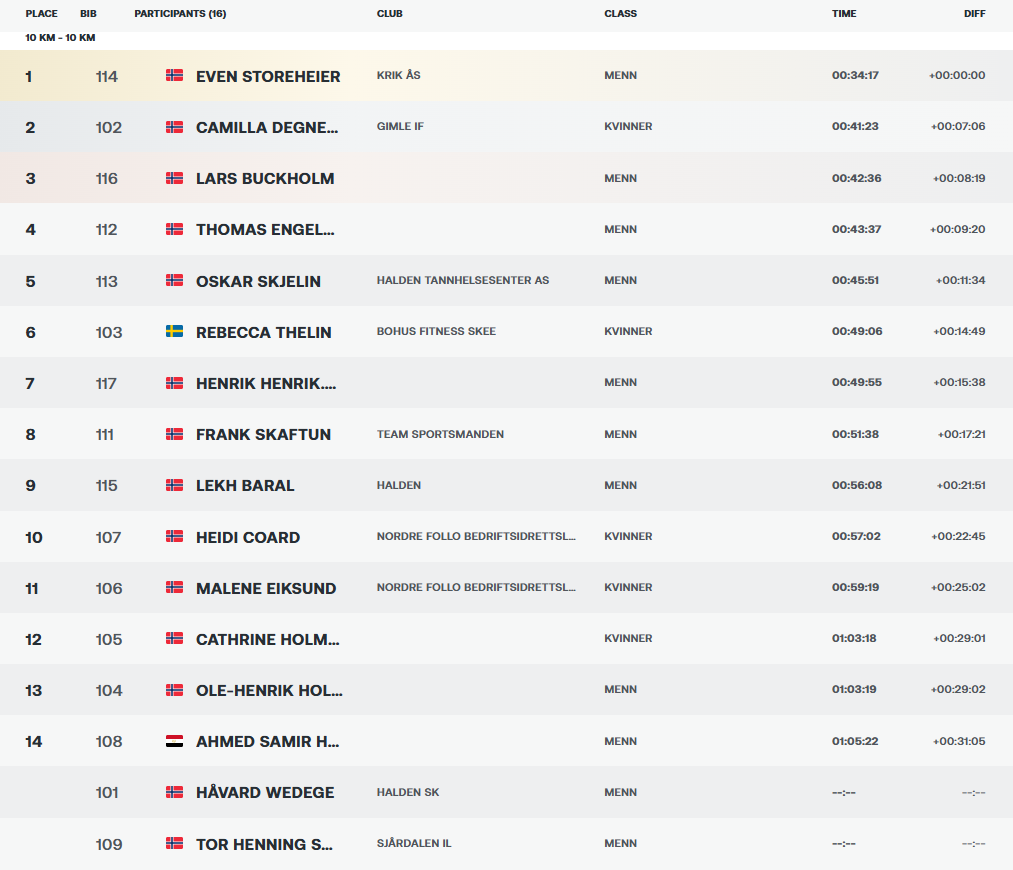Click the Halden Tannhelsesenter AS club name
Viewport: 1013px width, 870px height.
coord(462,281)
